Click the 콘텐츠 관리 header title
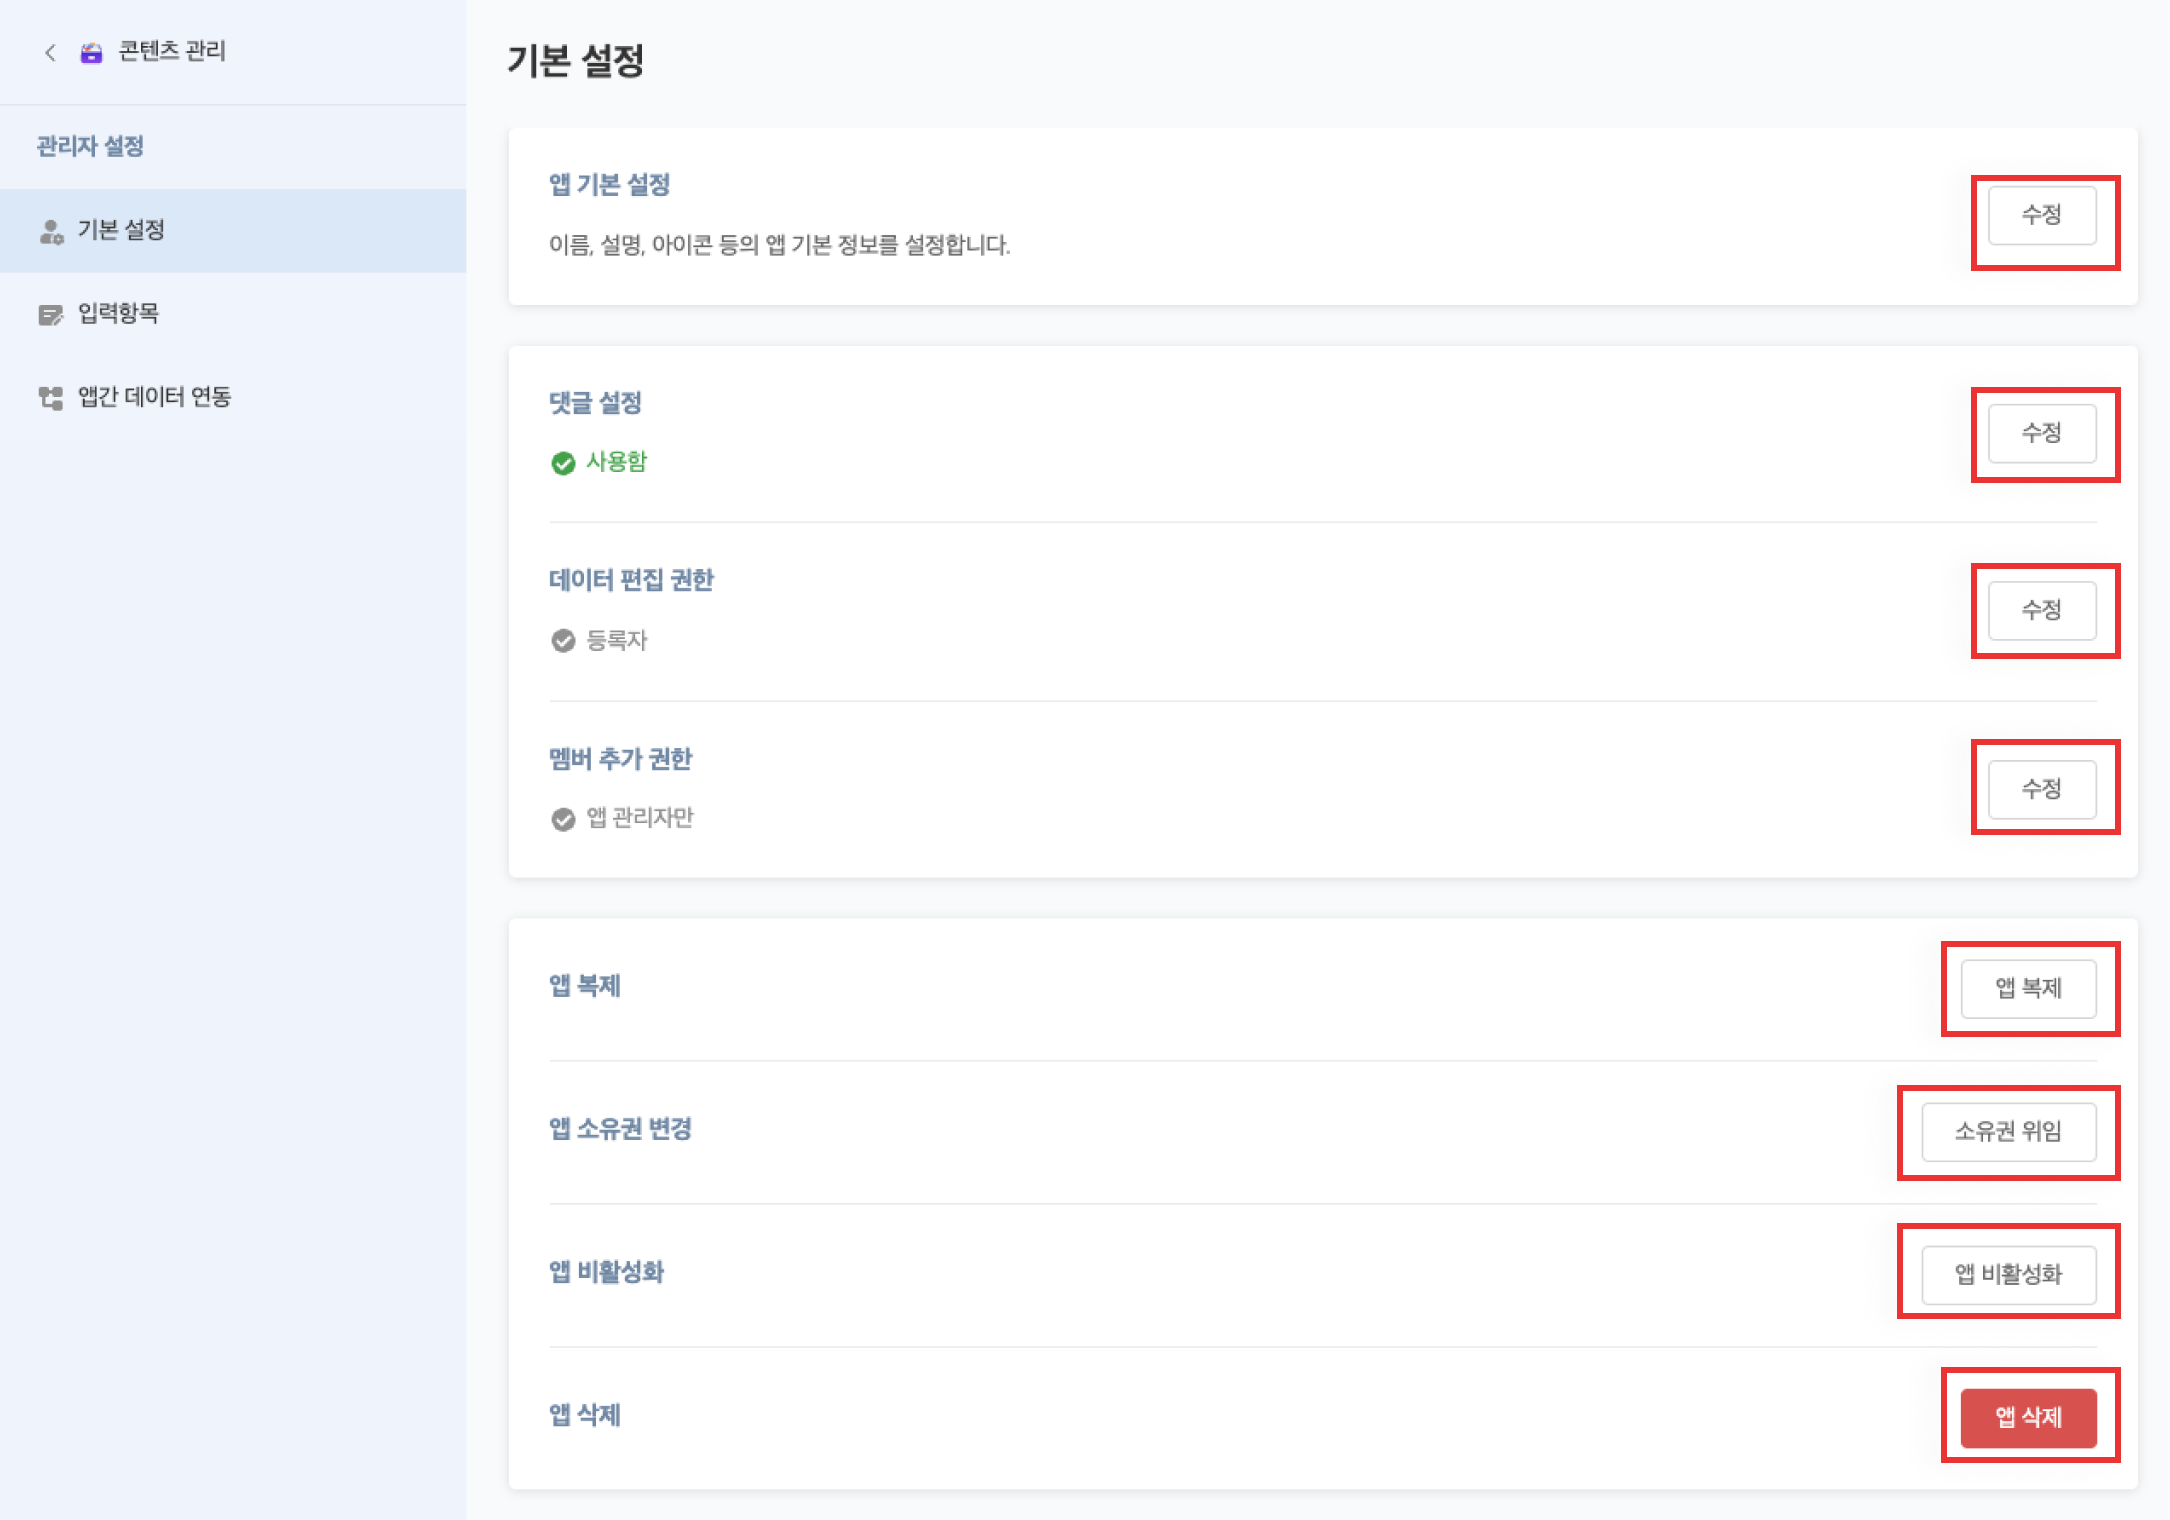Screen dimensions: 2170x1520 pos(172,51)
